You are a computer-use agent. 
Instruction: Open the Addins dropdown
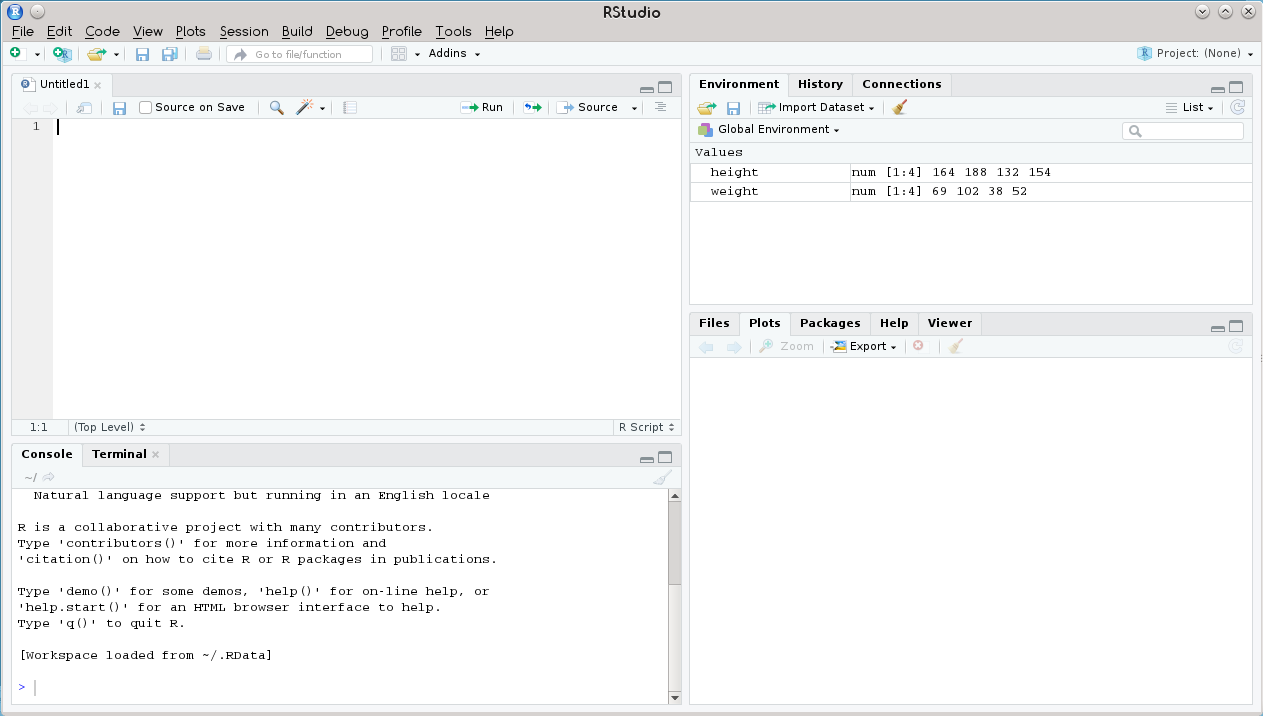454,54
